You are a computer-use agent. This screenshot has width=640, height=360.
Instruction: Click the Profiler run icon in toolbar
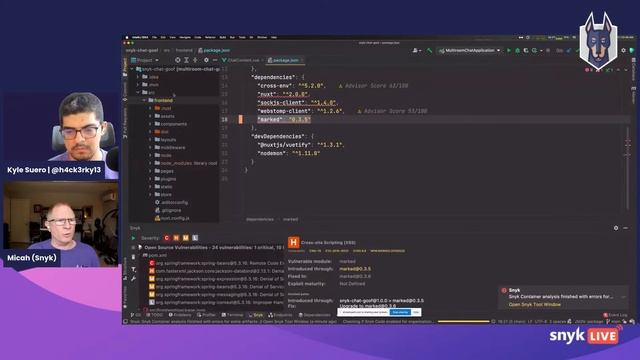point(535,51)
